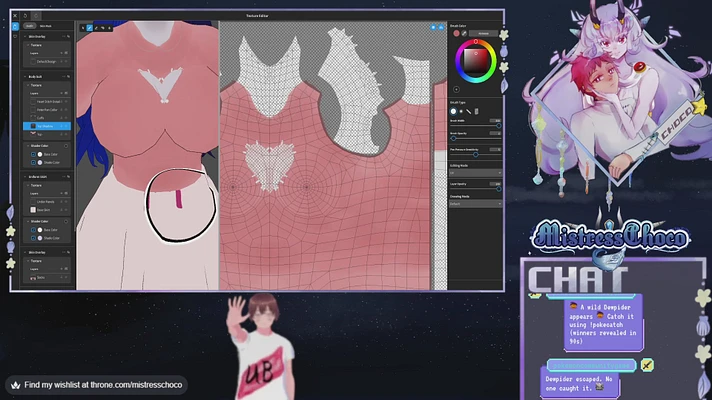The image size is (712, 400).
Task: Select the Under Panels layer
Action: (x=45, y=202)
